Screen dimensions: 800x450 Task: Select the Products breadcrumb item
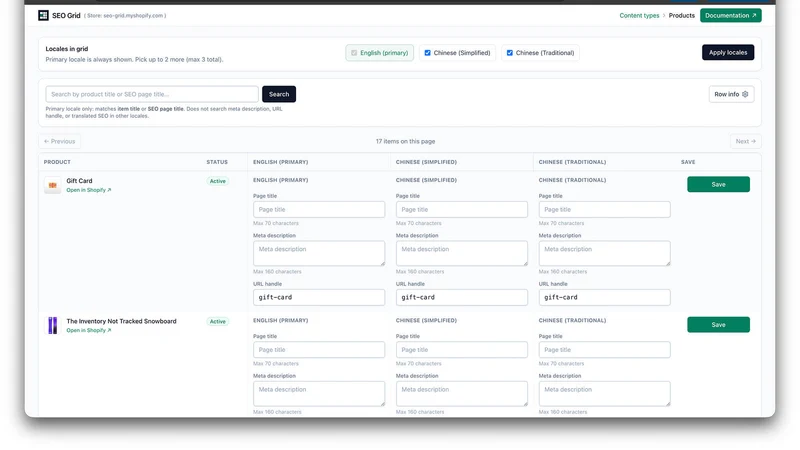[x=682, y=15]
